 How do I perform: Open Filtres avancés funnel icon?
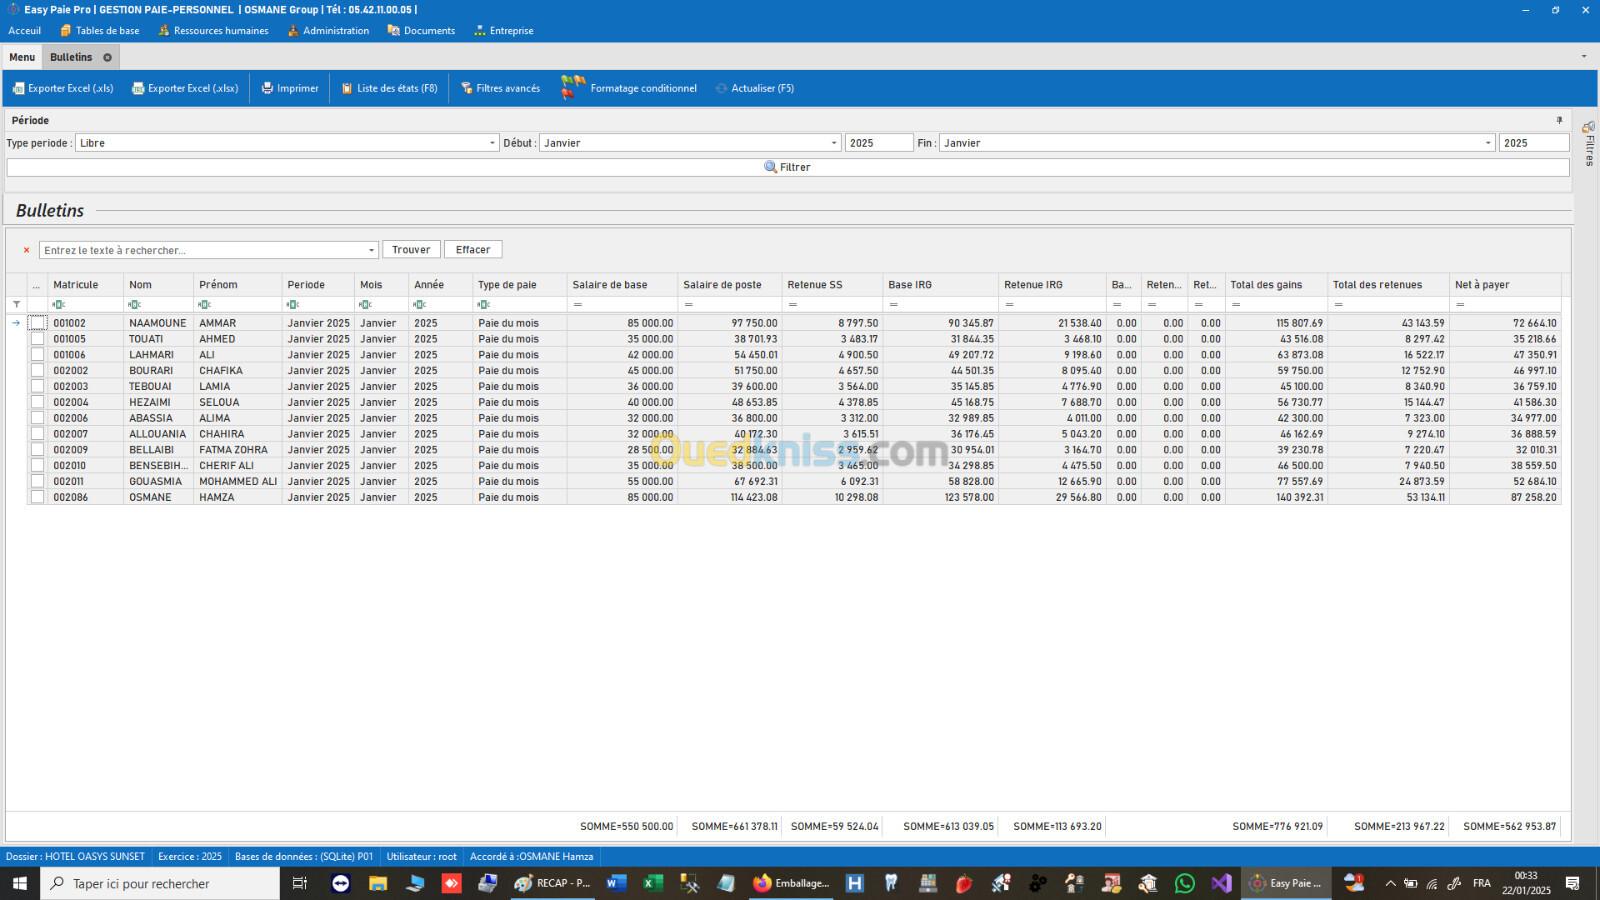tap(466, 89)
